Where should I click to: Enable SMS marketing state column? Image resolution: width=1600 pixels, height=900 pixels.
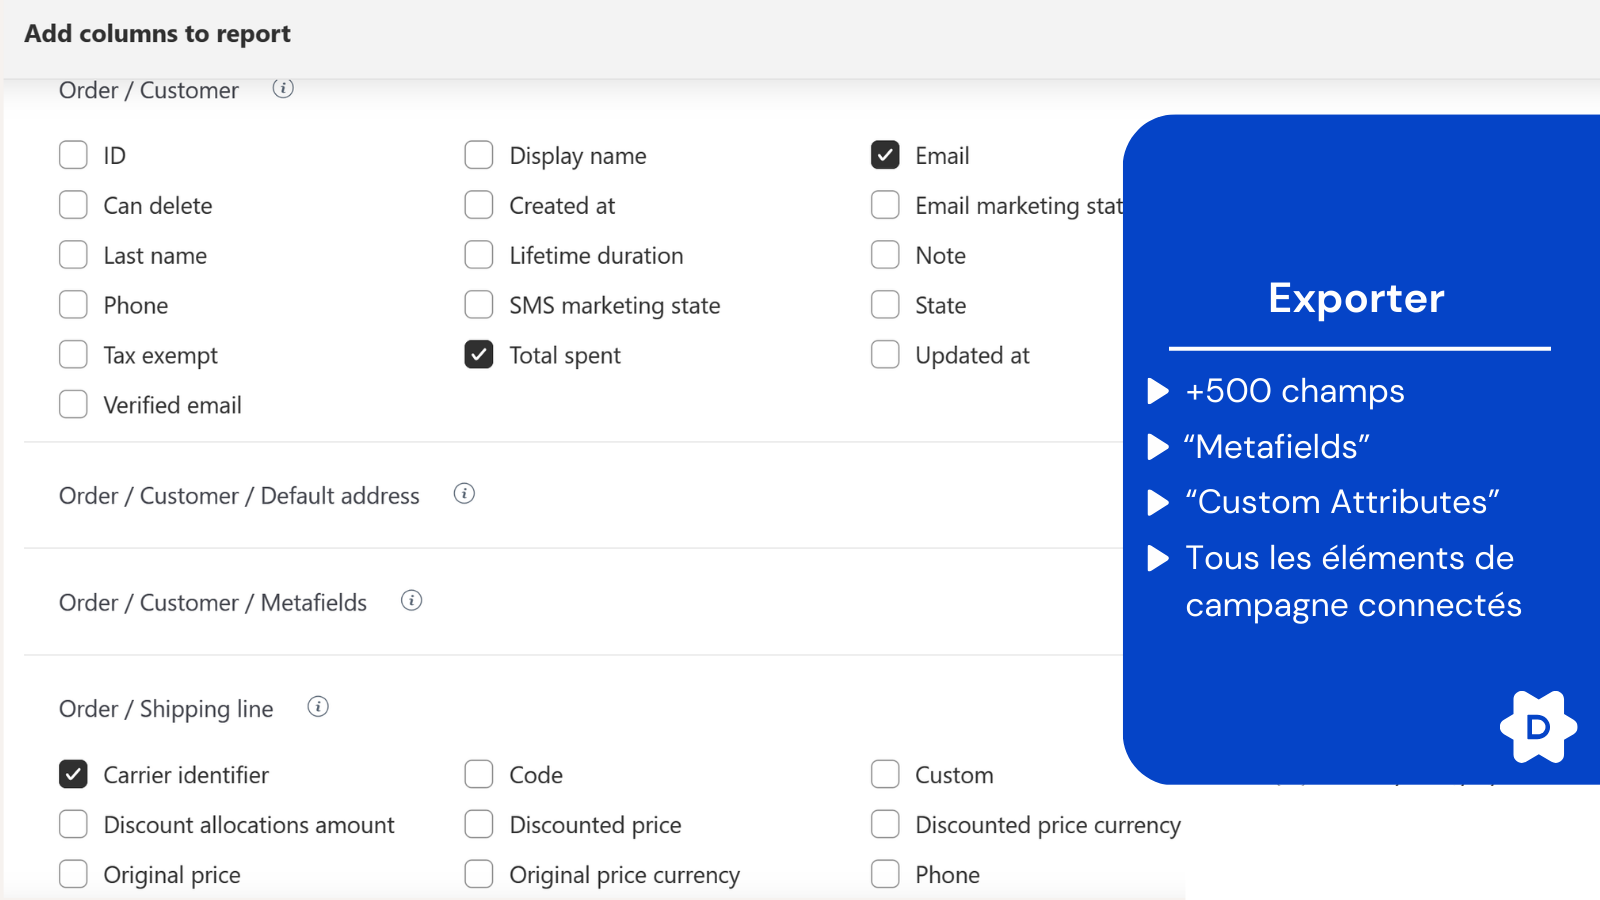(479, 305)
